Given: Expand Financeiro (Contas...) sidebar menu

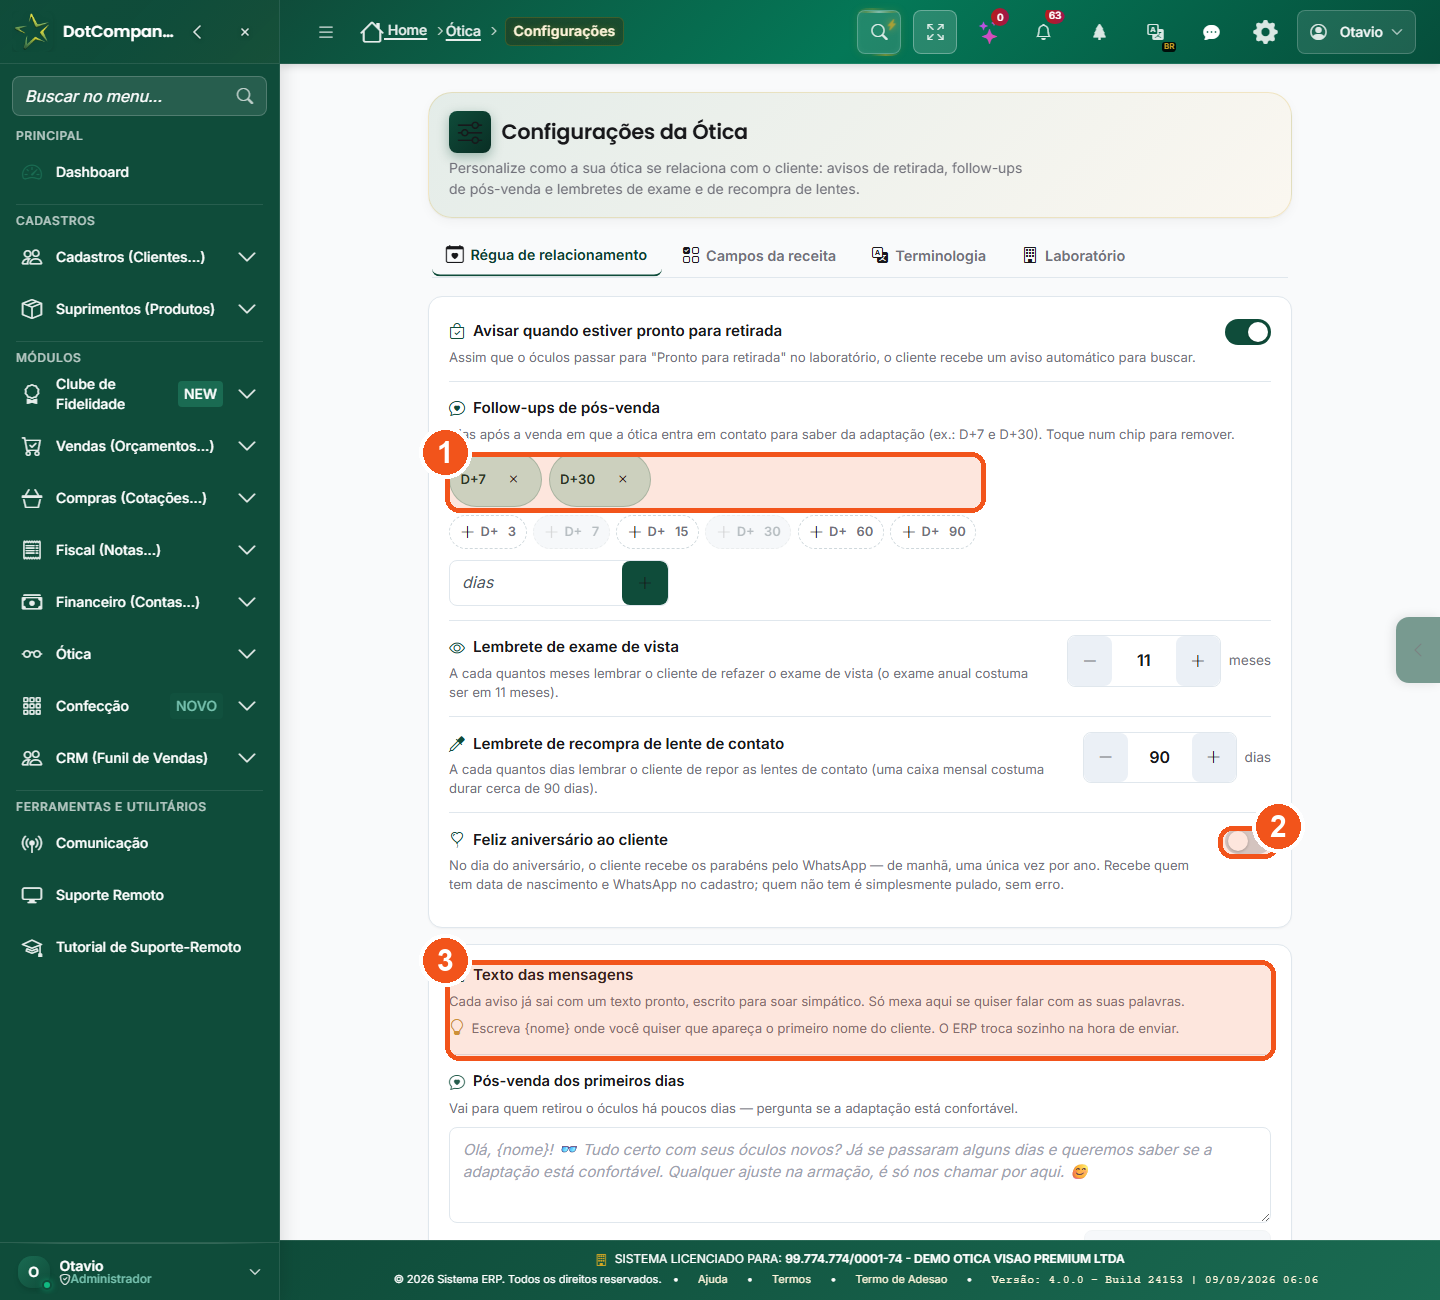Looking at the screenshot, I should (x=140, y=602).
